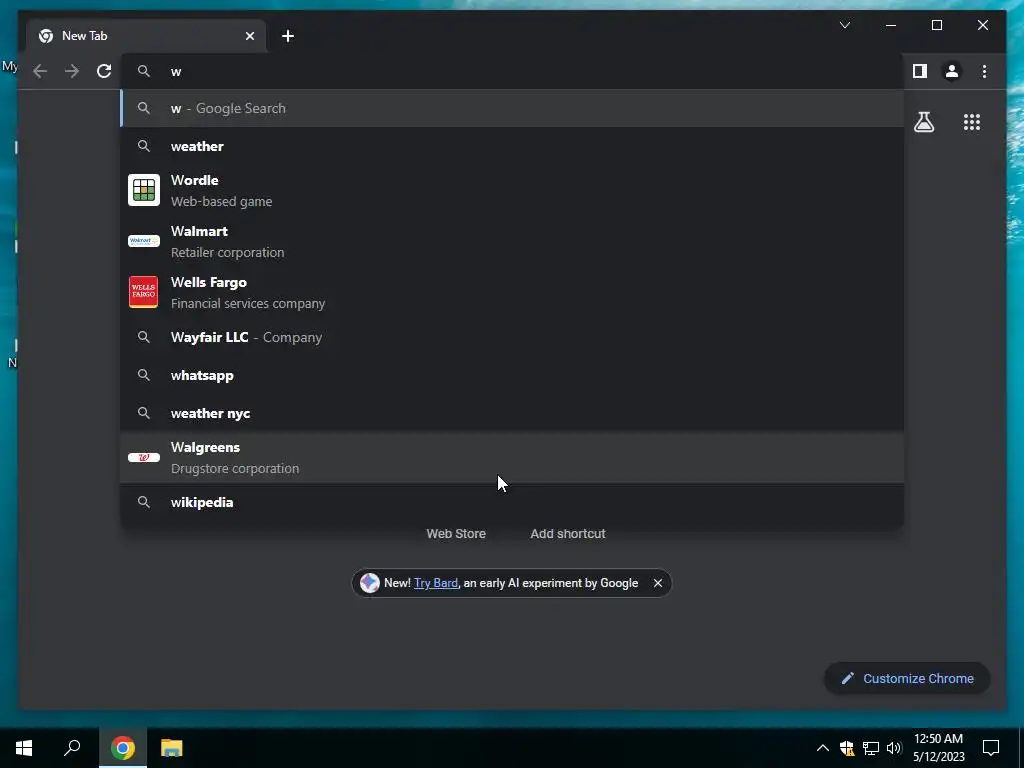Click the Bard logo in the promo
Viewport: 1024px width, 768px height.
click(370, 583)
